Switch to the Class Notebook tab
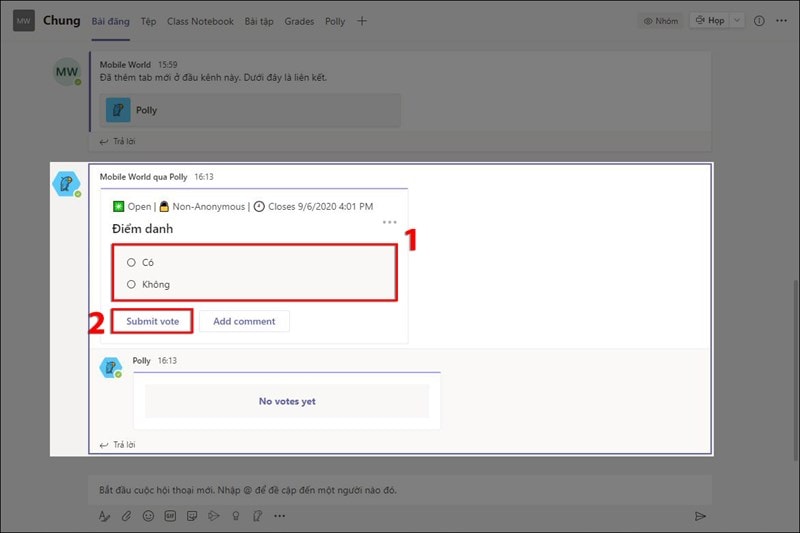Image resolution: width=800 pixels, height=533 pixels. (x=200, y=21)
